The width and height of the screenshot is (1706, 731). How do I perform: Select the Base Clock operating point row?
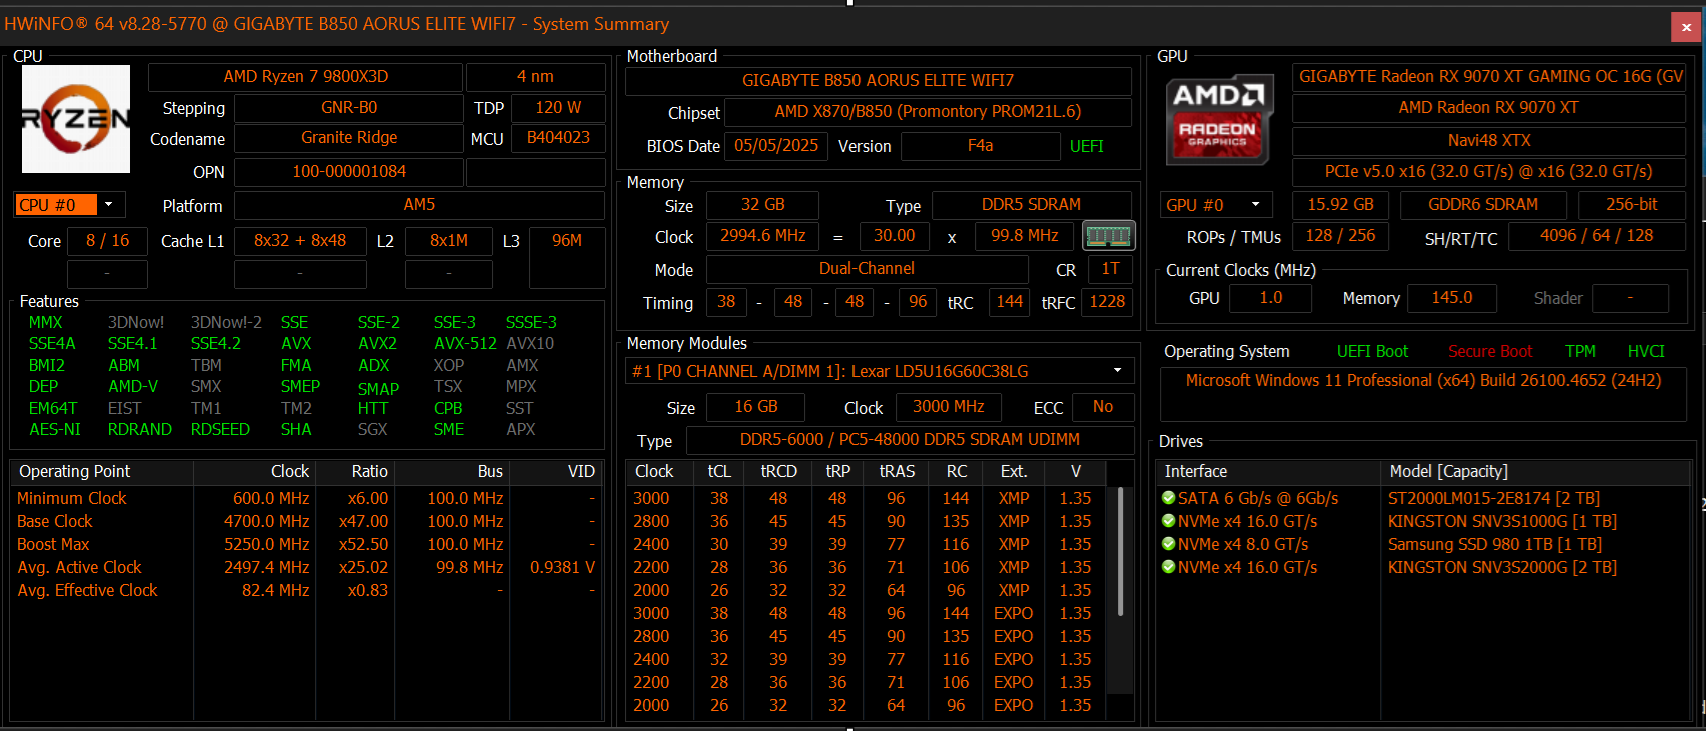[x=306, y=521]
